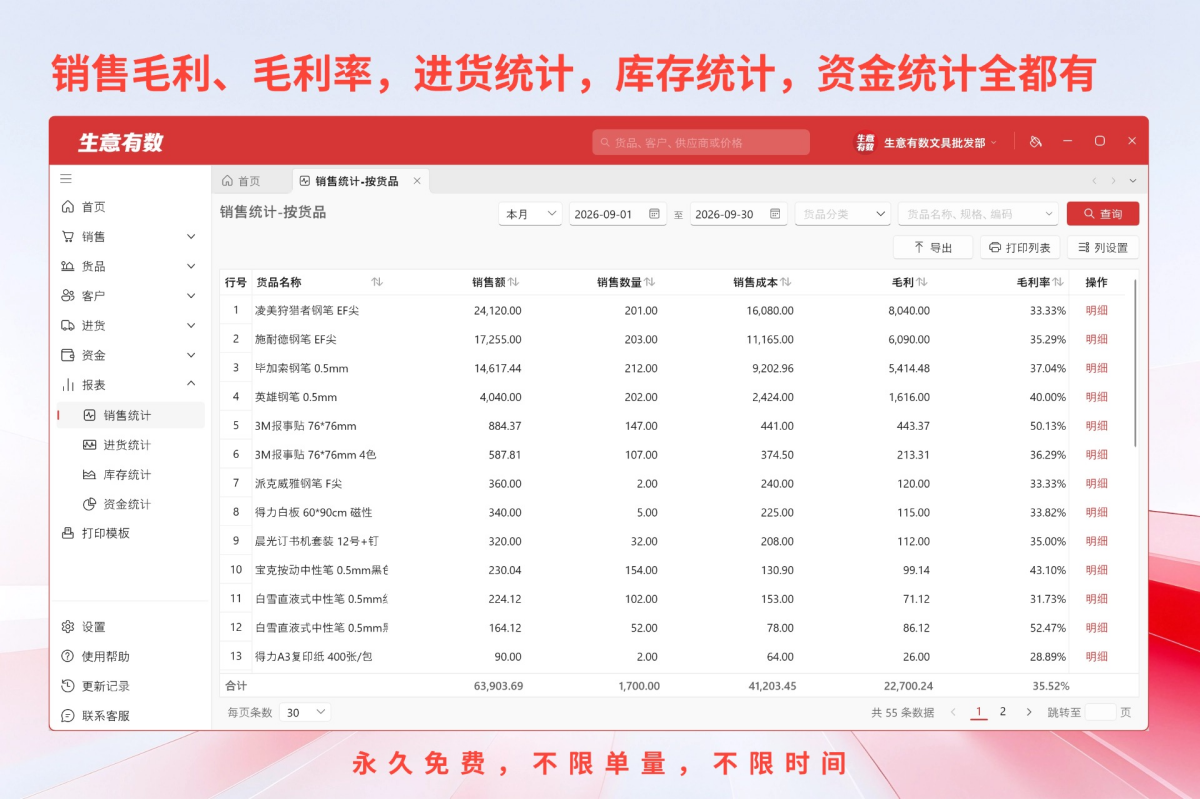Go to page 2 of results
The height and width of the screenshot is (799, 1200).
(x=1003, y=712)
